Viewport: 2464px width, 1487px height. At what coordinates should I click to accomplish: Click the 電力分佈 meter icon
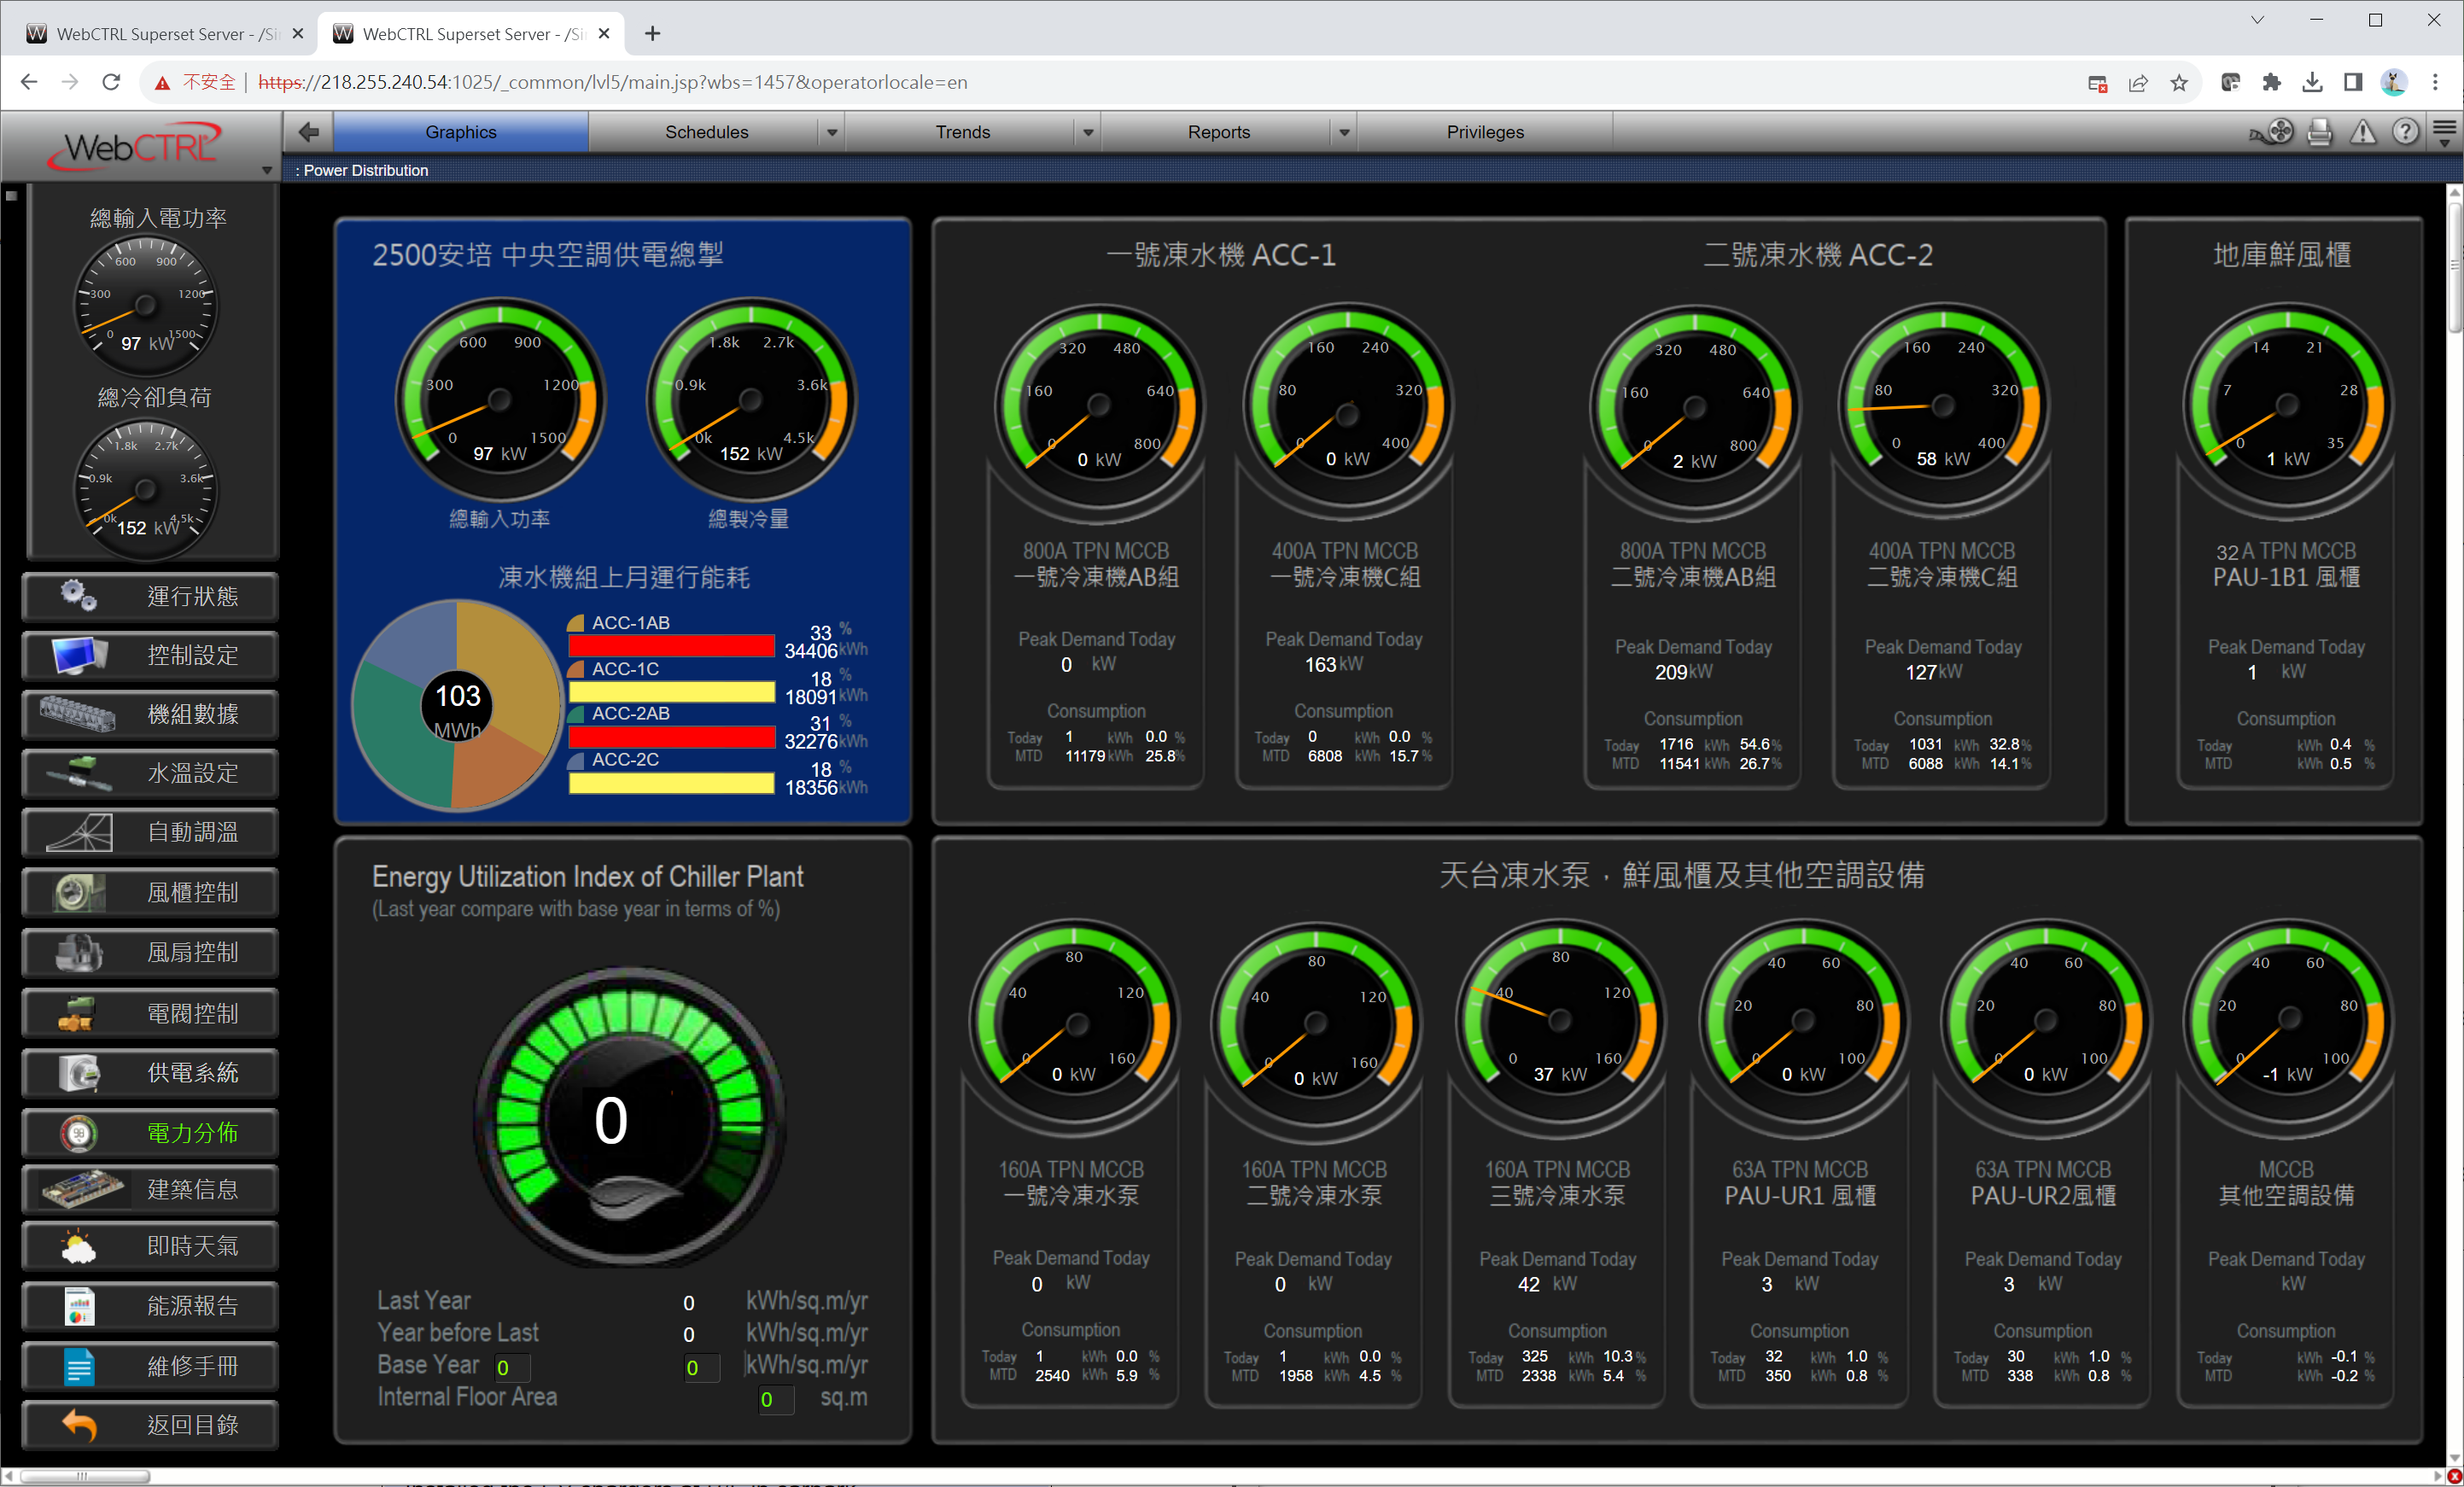pos(79,1133)
